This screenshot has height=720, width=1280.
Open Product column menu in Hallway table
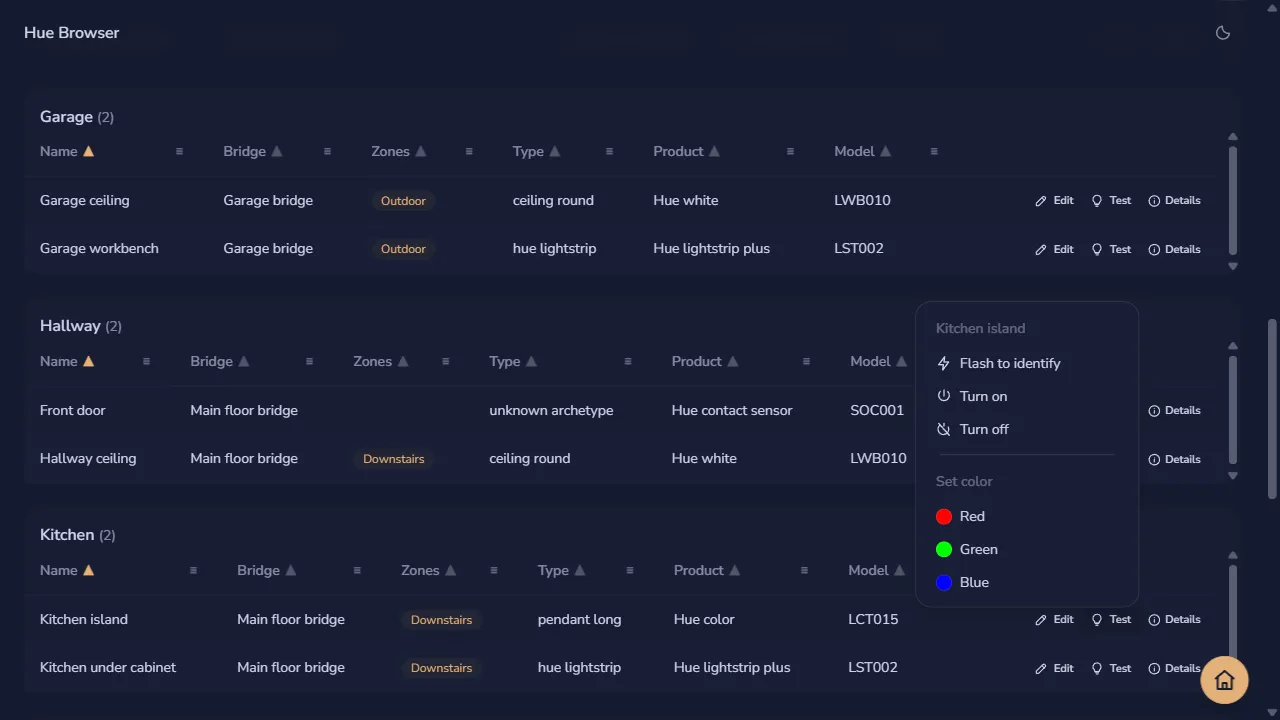tap(806, 362)
